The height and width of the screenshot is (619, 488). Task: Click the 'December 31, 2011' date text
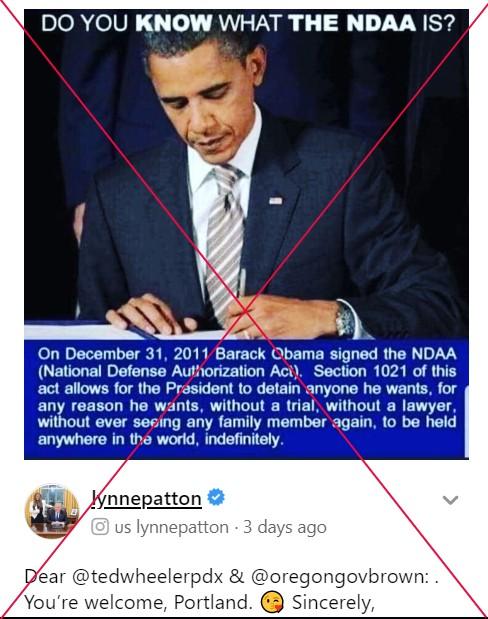pos(137,354)
